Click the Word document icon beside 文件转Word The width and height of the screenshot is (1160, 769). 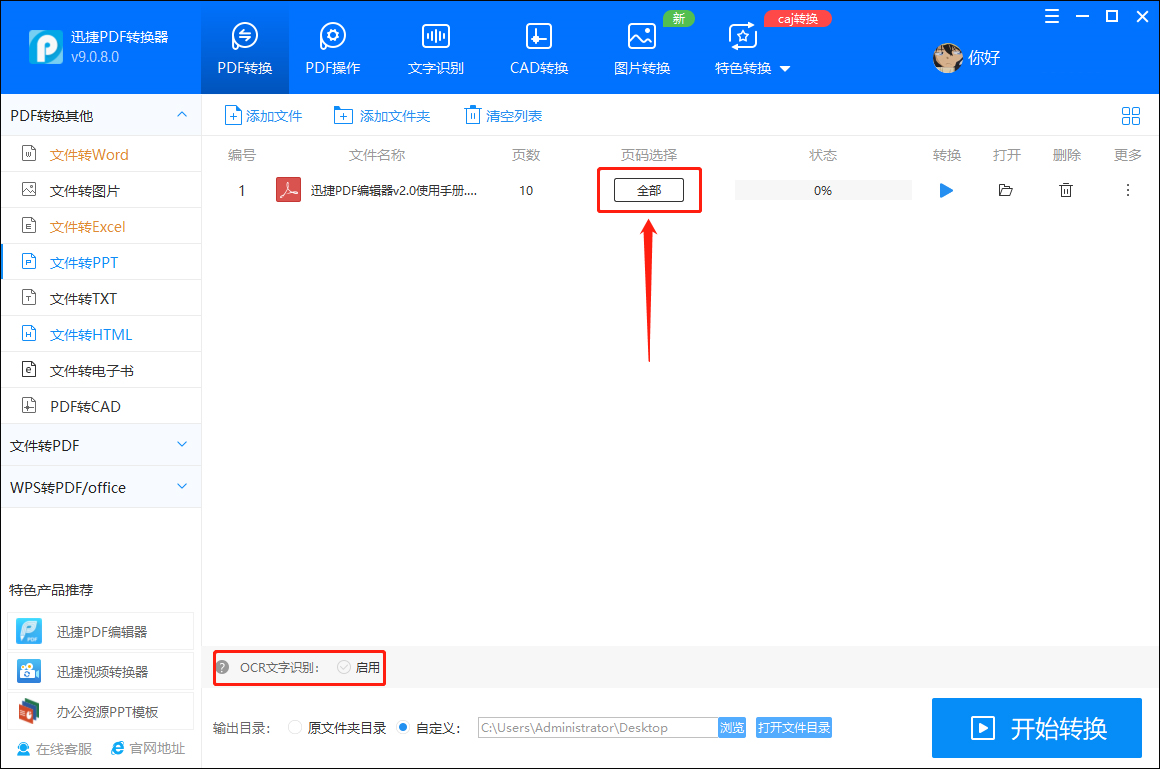(x=29, y=153)
